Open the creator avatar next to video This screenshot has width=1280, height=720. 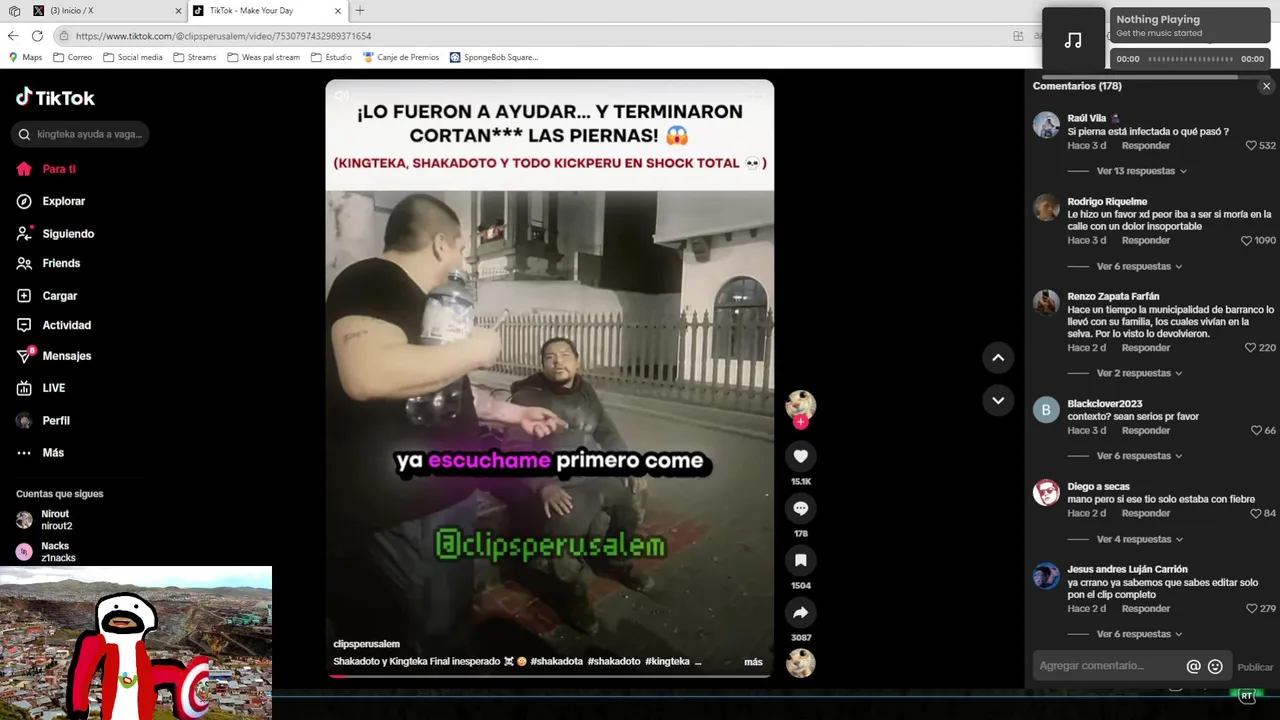[x=800, y=405]
